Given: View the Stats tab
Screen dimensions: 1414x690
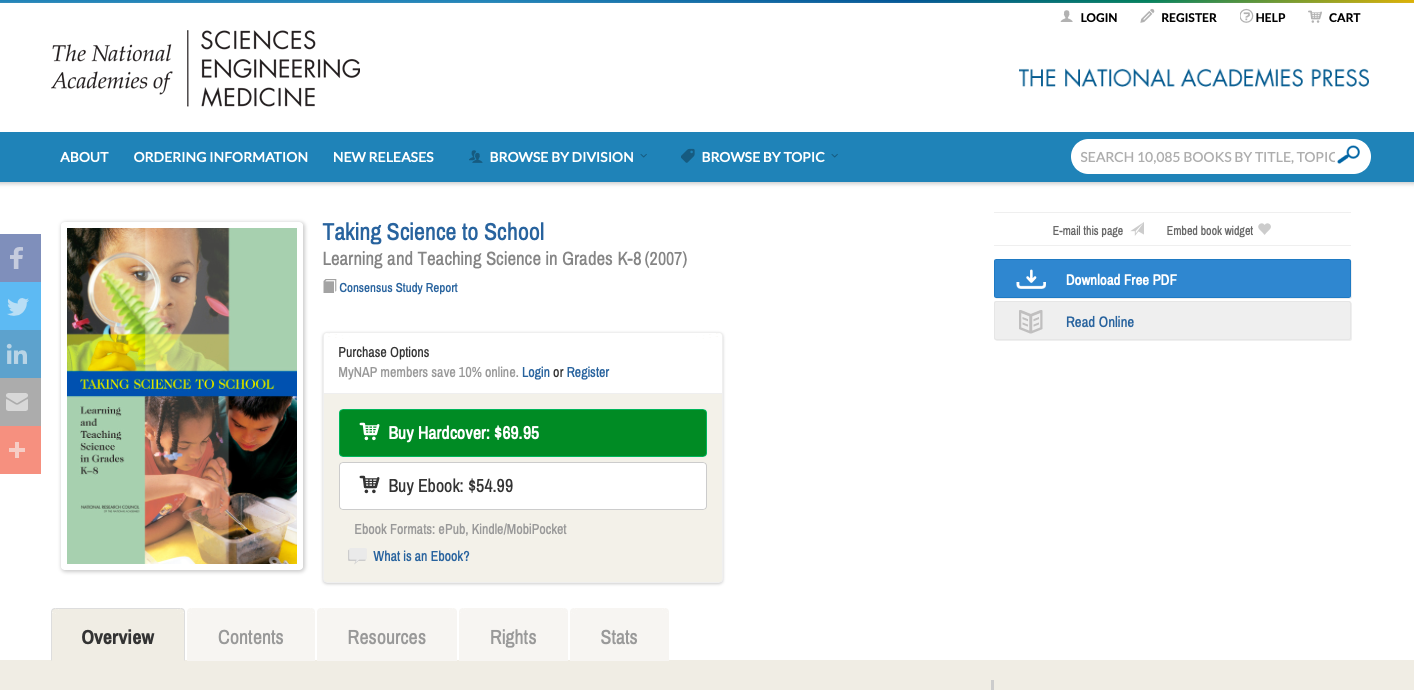Looking at the screenshot, I should (x=619, y=635).
